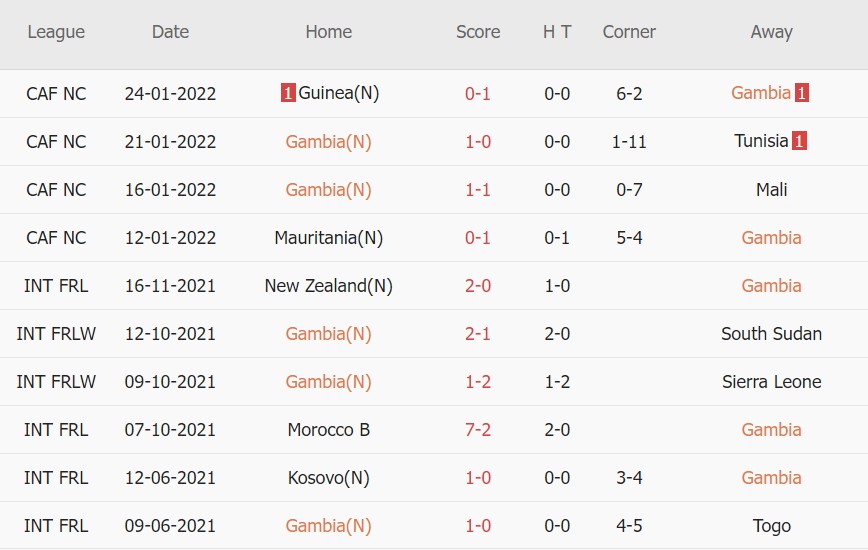
Task: Click red card badge beside Guinea(N)
Action: click(x=288, y=94)
